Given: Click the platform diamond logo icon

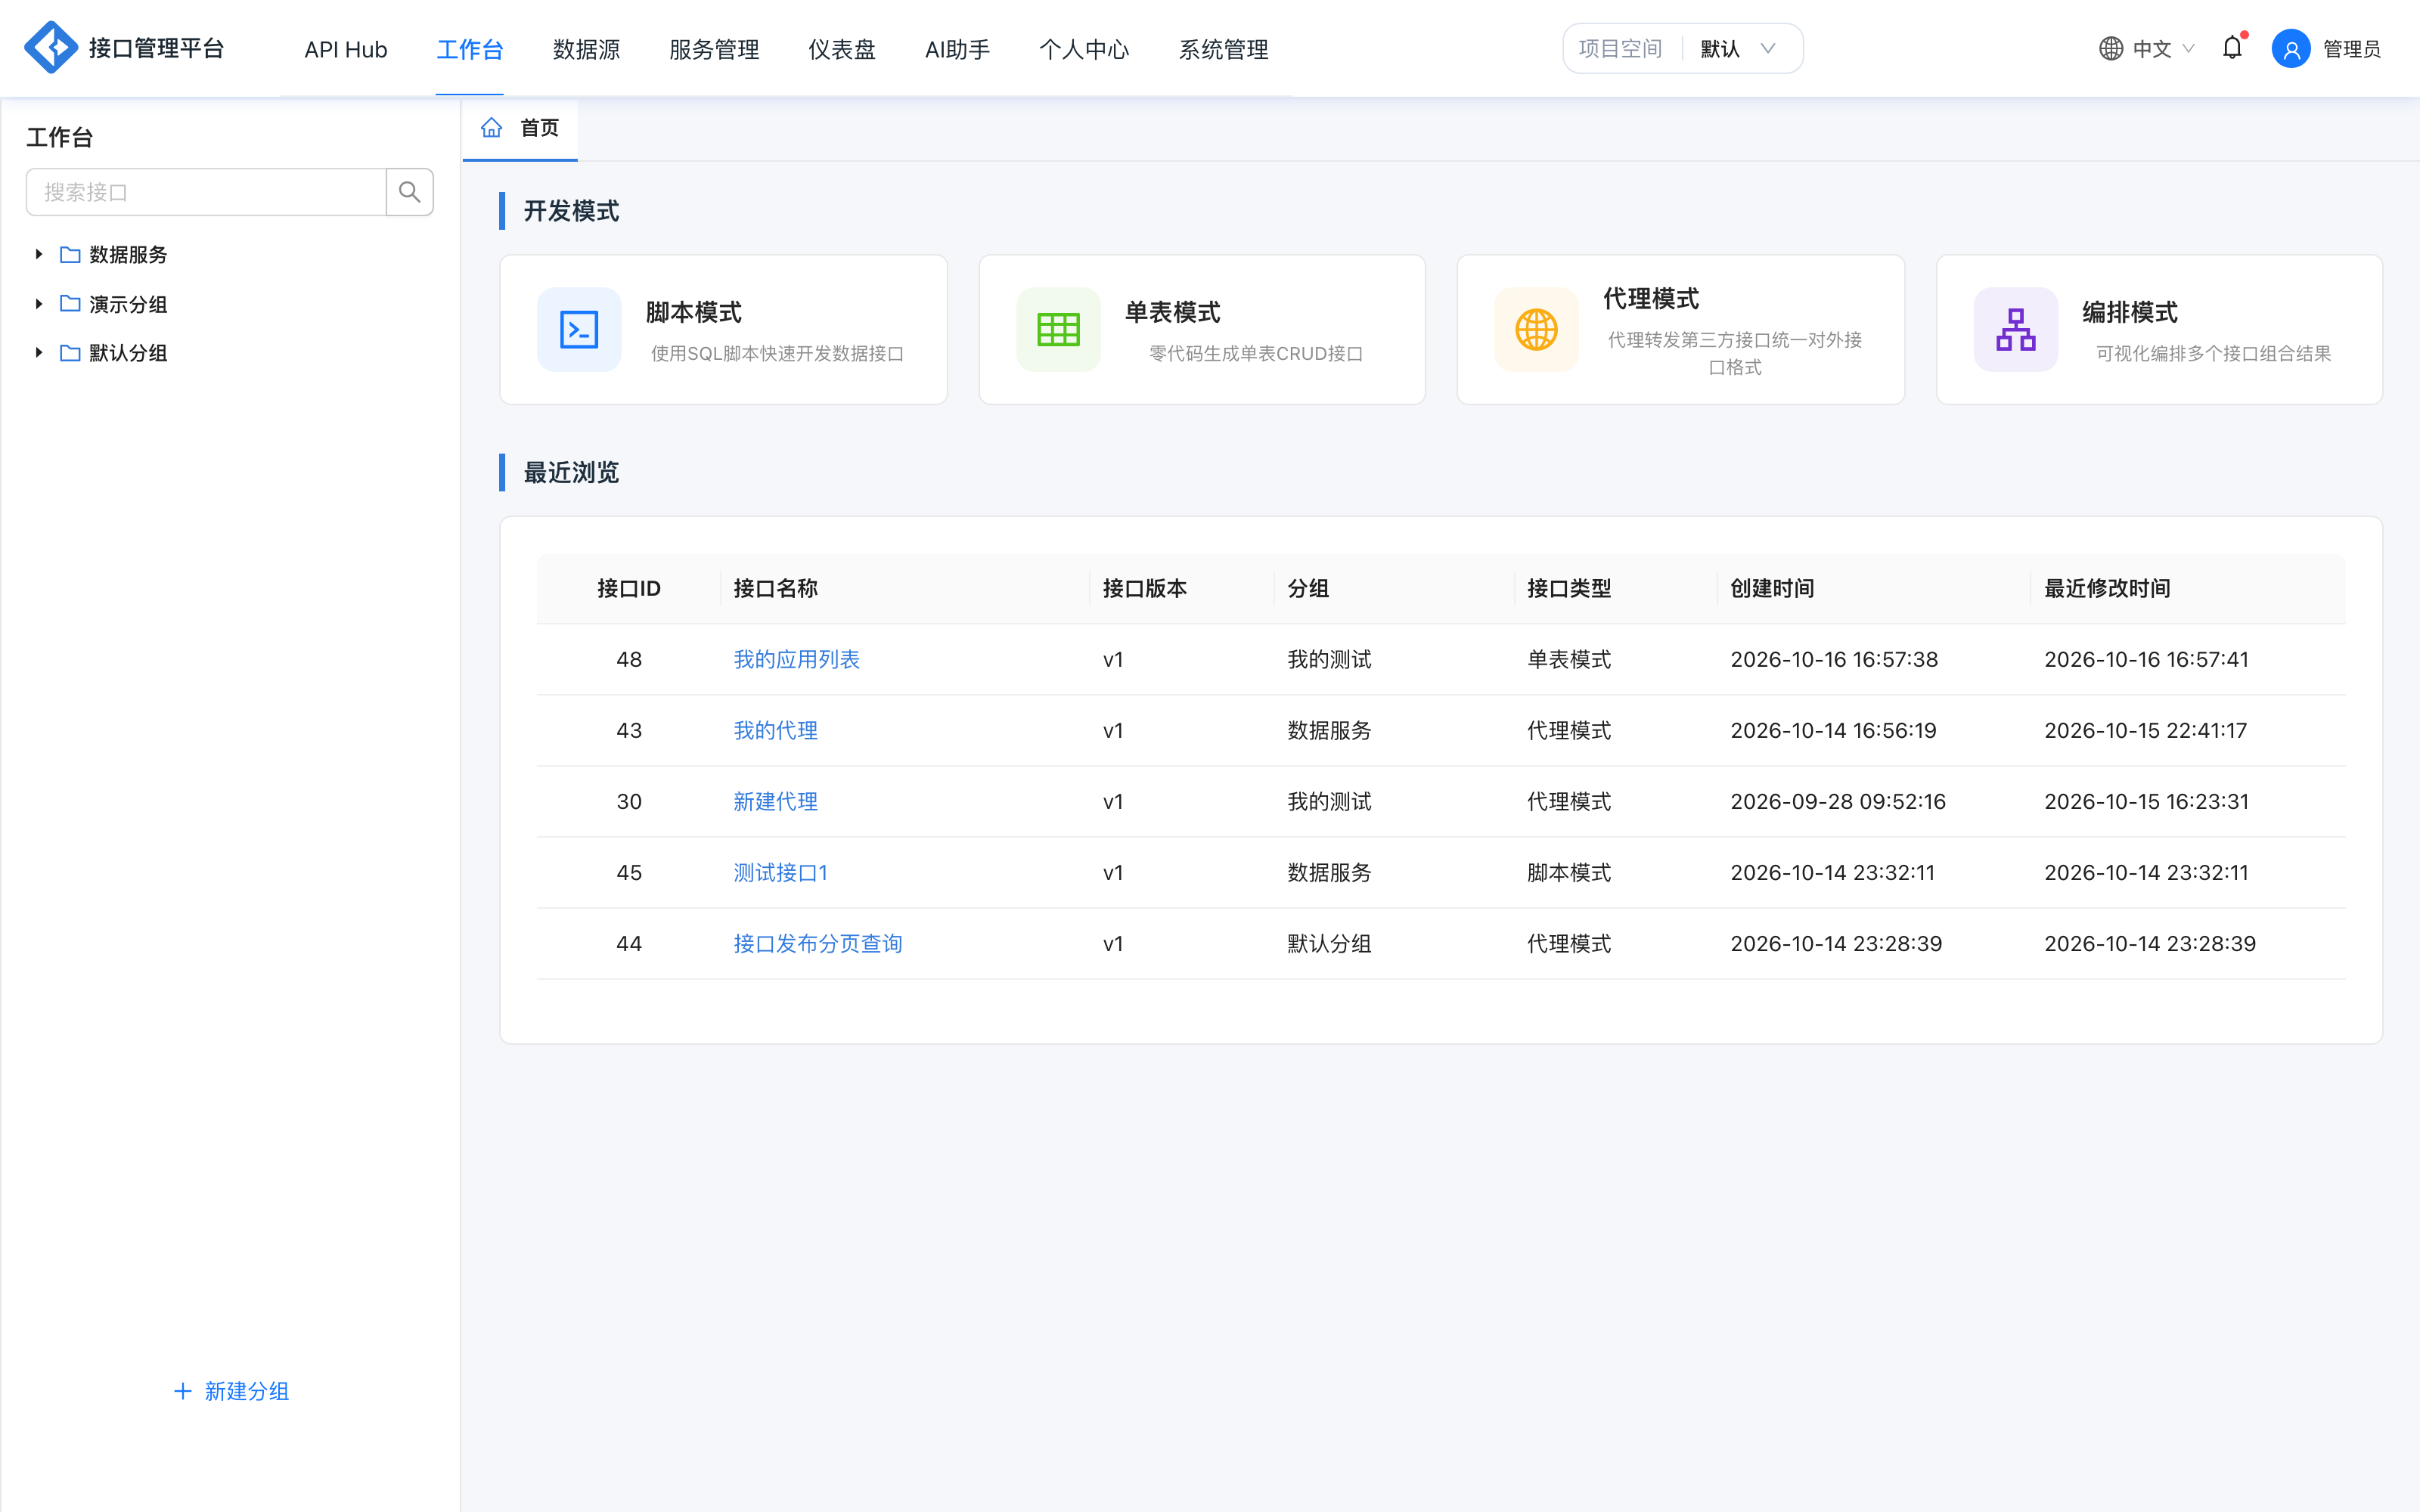Looking at the screenshot, I should click(51, 48).
